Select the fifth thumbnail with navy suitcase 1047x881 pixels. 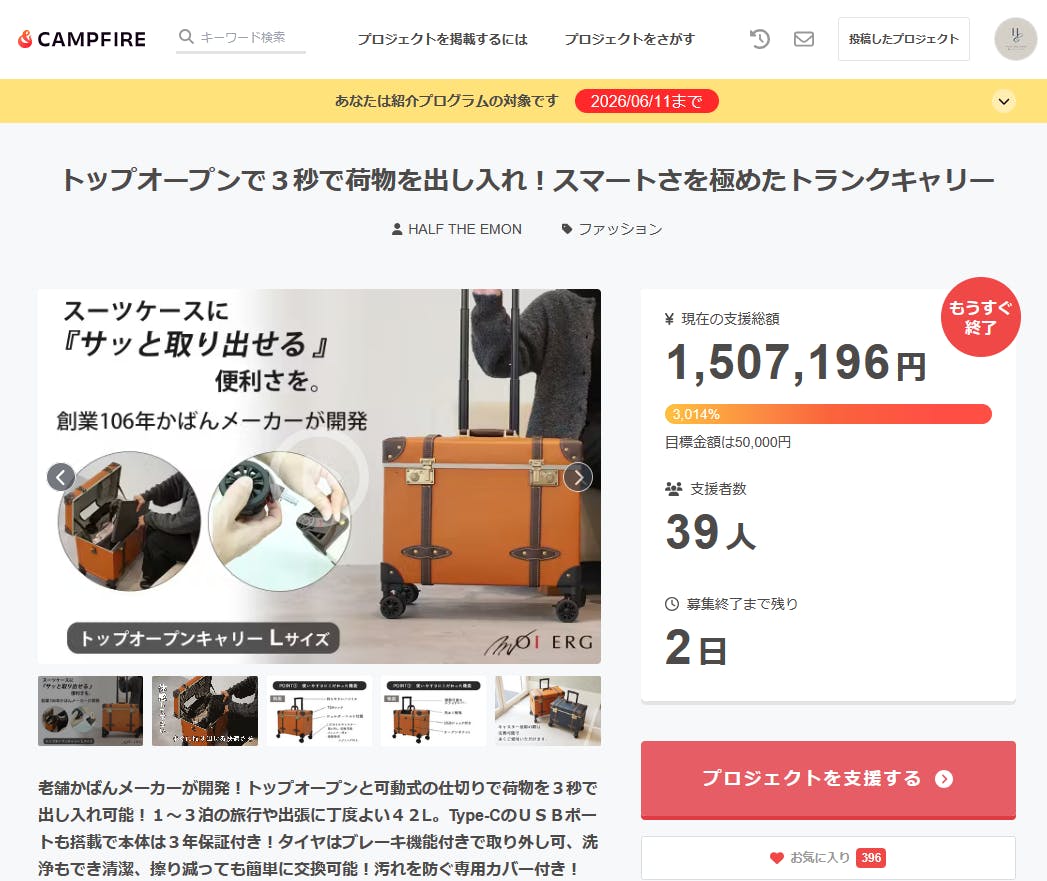548,711
